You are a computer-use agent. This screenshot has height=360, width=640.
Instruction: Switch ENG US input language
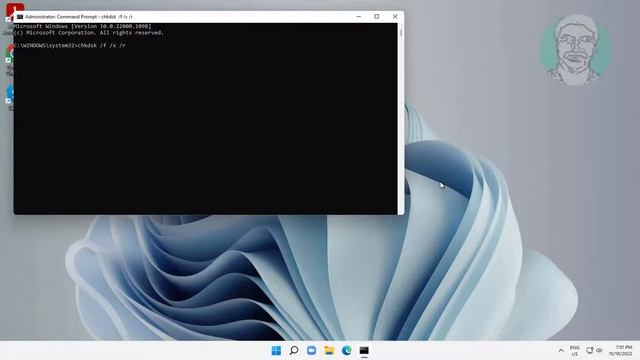[x=575, y=351]
